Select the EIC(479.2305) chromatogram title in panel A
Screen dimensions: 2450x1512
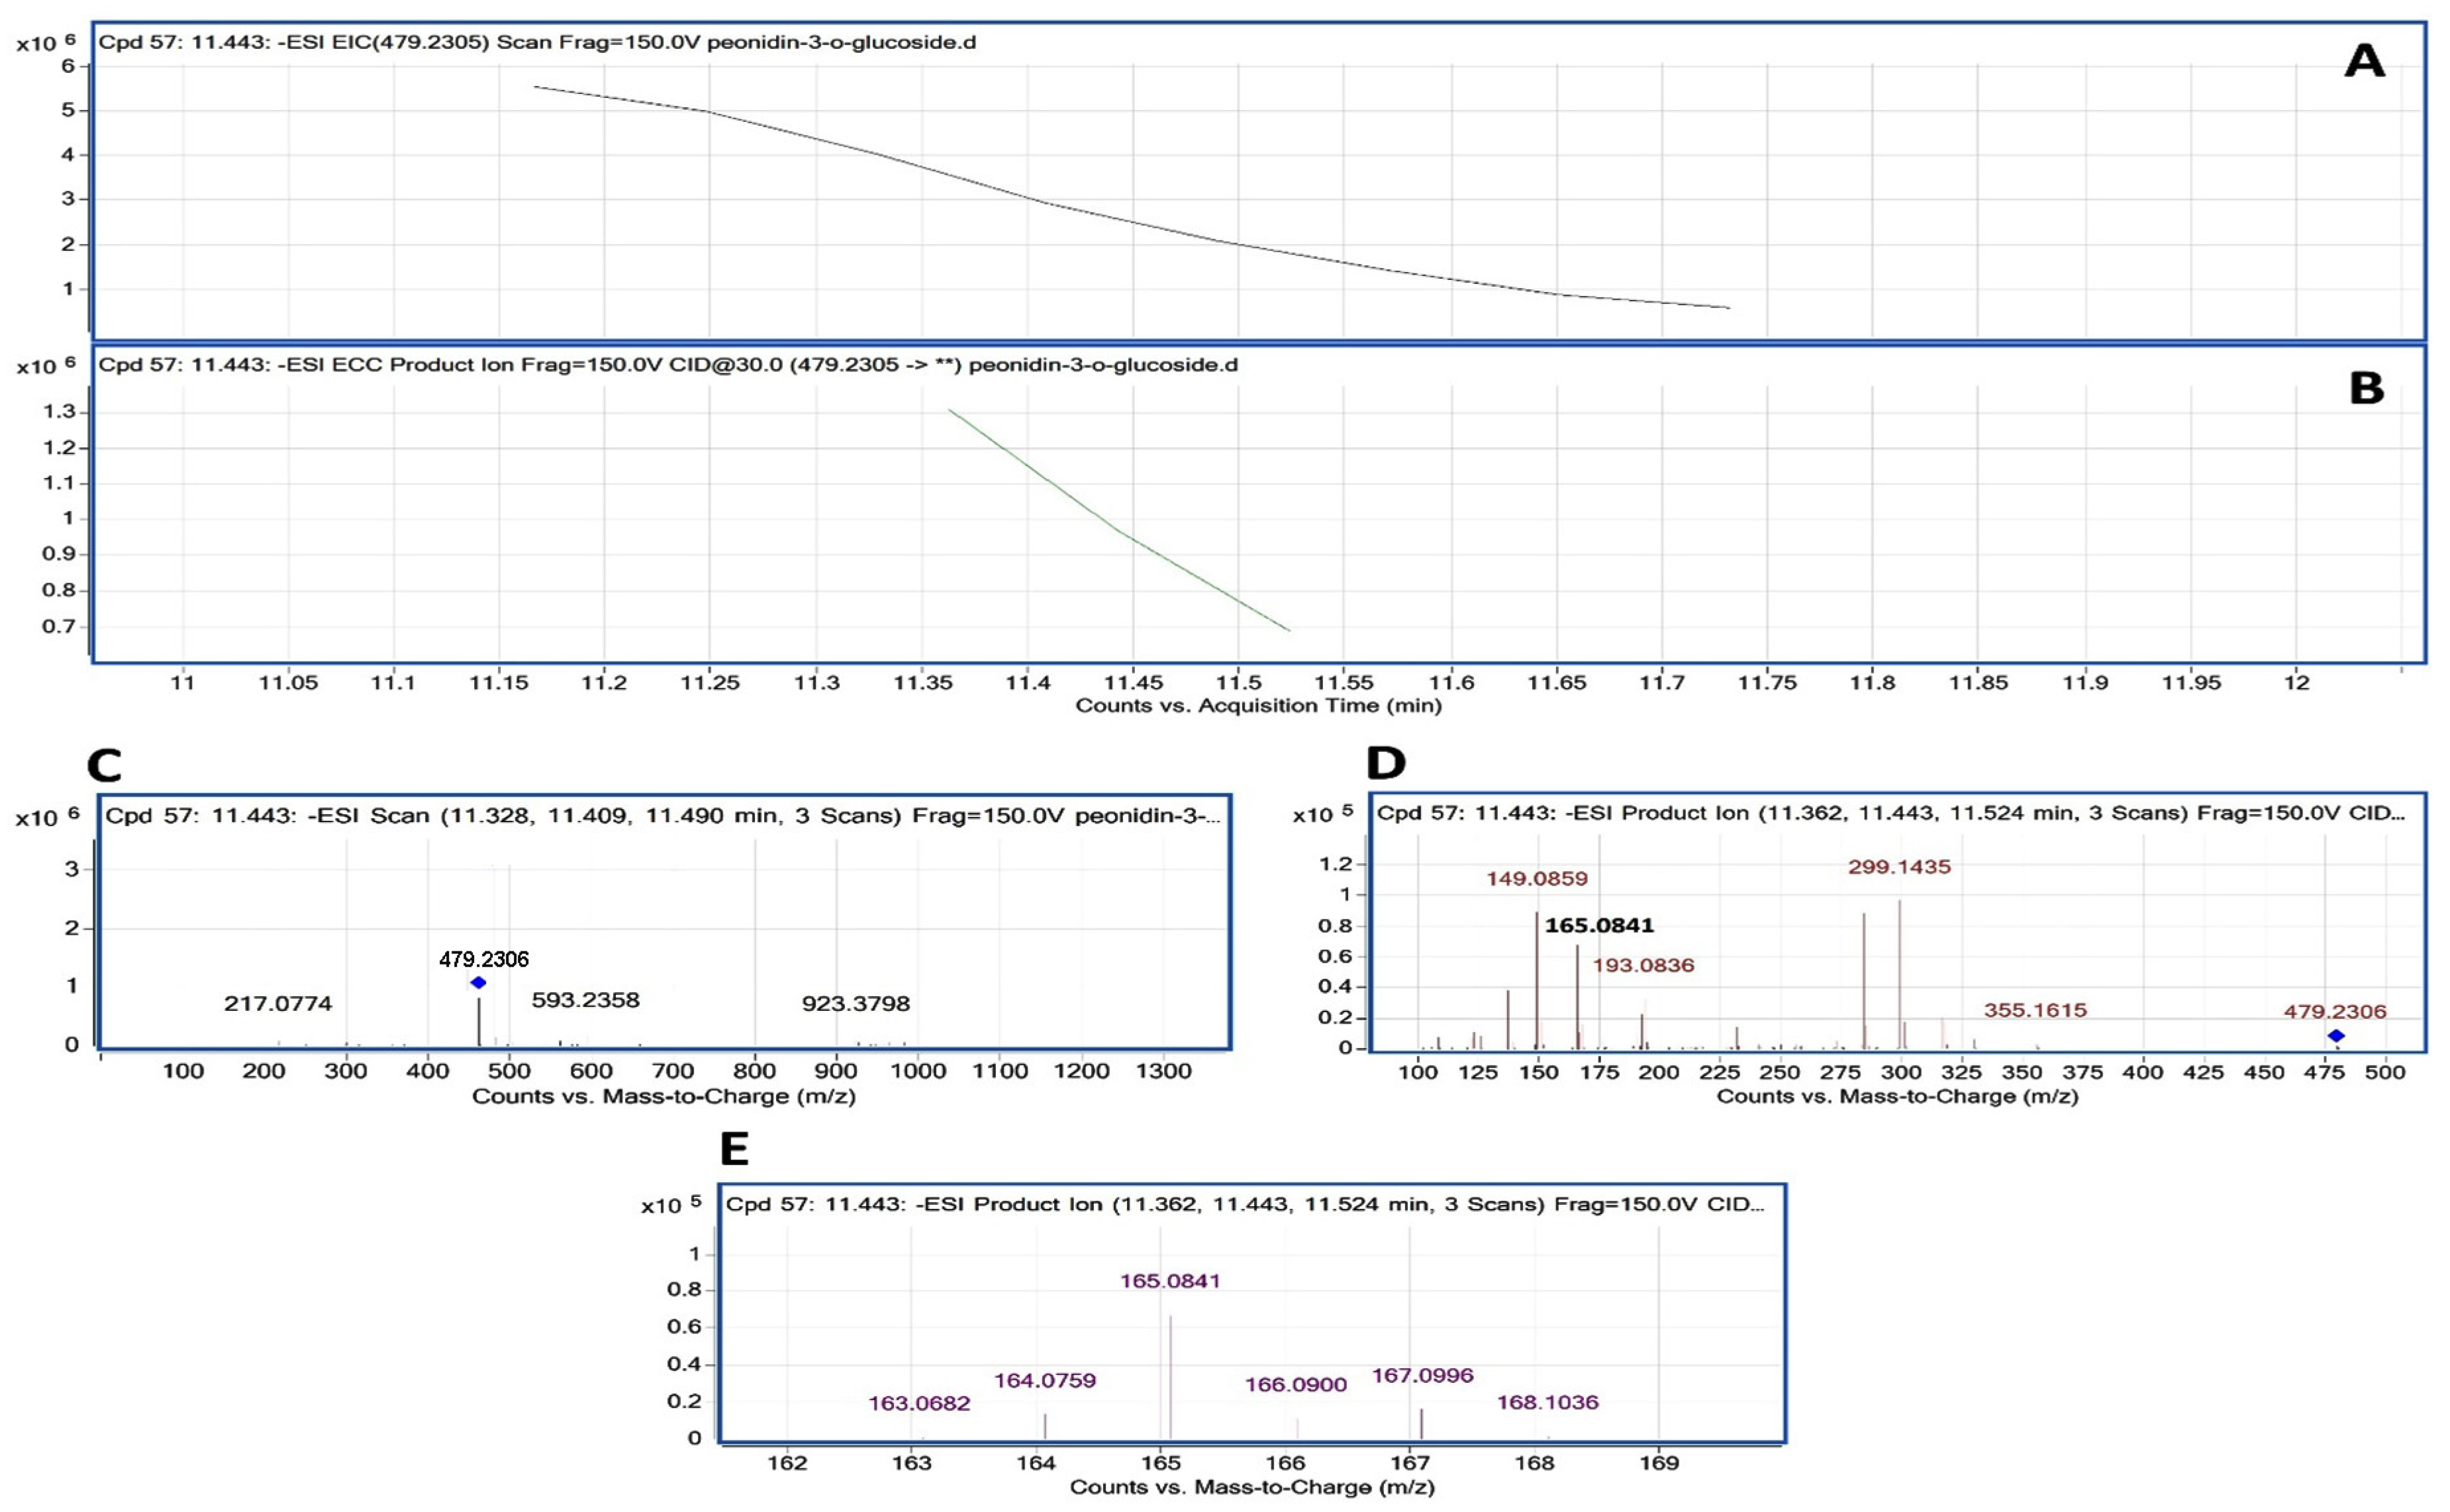coord(537,43)
